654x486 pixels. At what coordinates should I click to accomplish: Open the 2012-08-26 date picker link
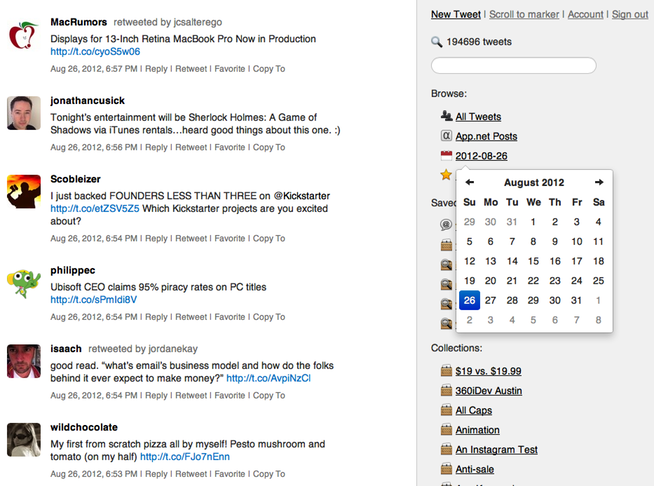coord(481,156)
